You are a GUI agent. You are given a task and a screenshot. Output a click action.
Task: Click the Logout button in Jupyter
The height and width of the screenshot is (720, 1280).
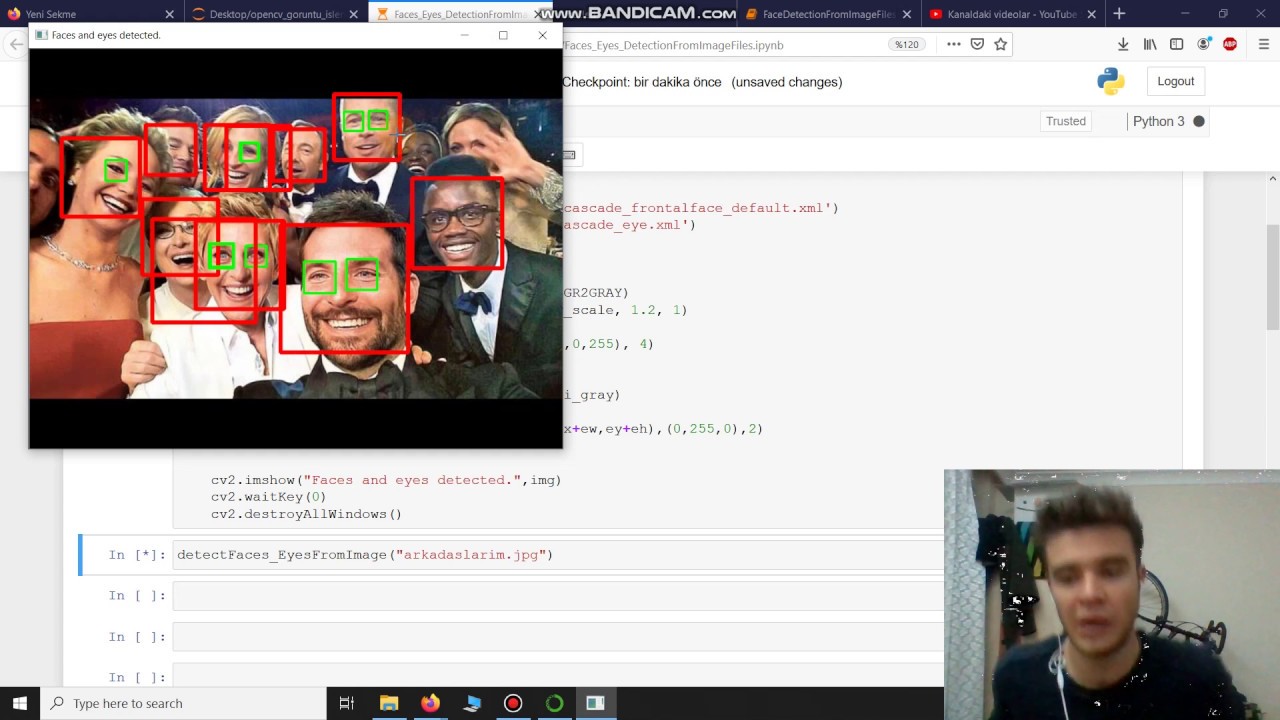pos(1175,81)
